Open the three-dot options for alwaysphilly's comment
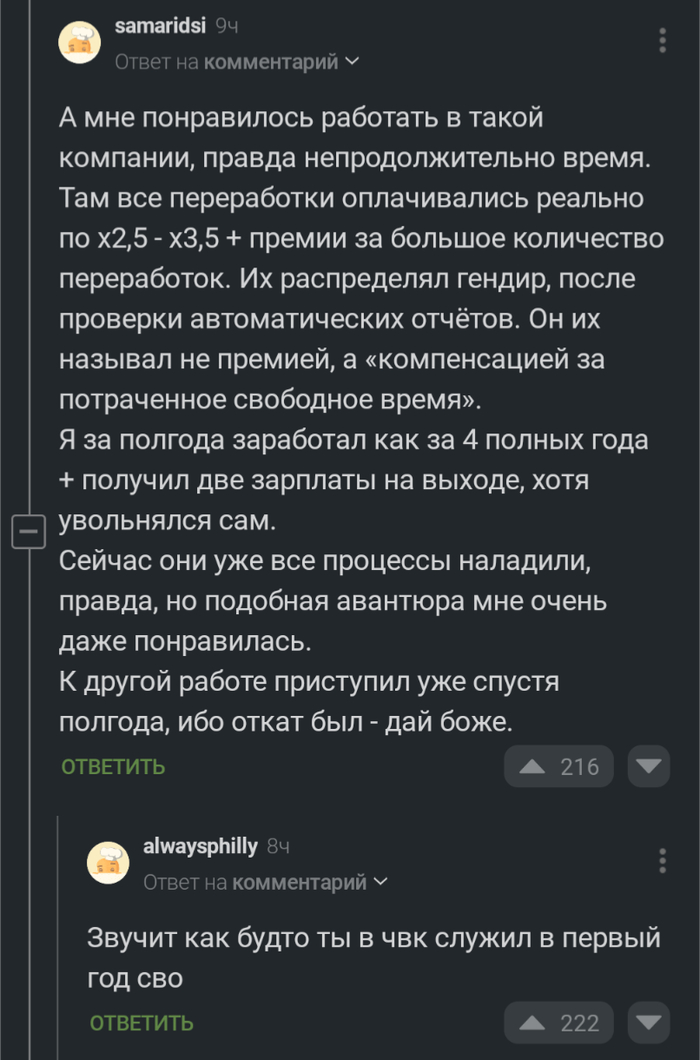This screenshot has width=700, height=1060. click(x=662, y=860)
